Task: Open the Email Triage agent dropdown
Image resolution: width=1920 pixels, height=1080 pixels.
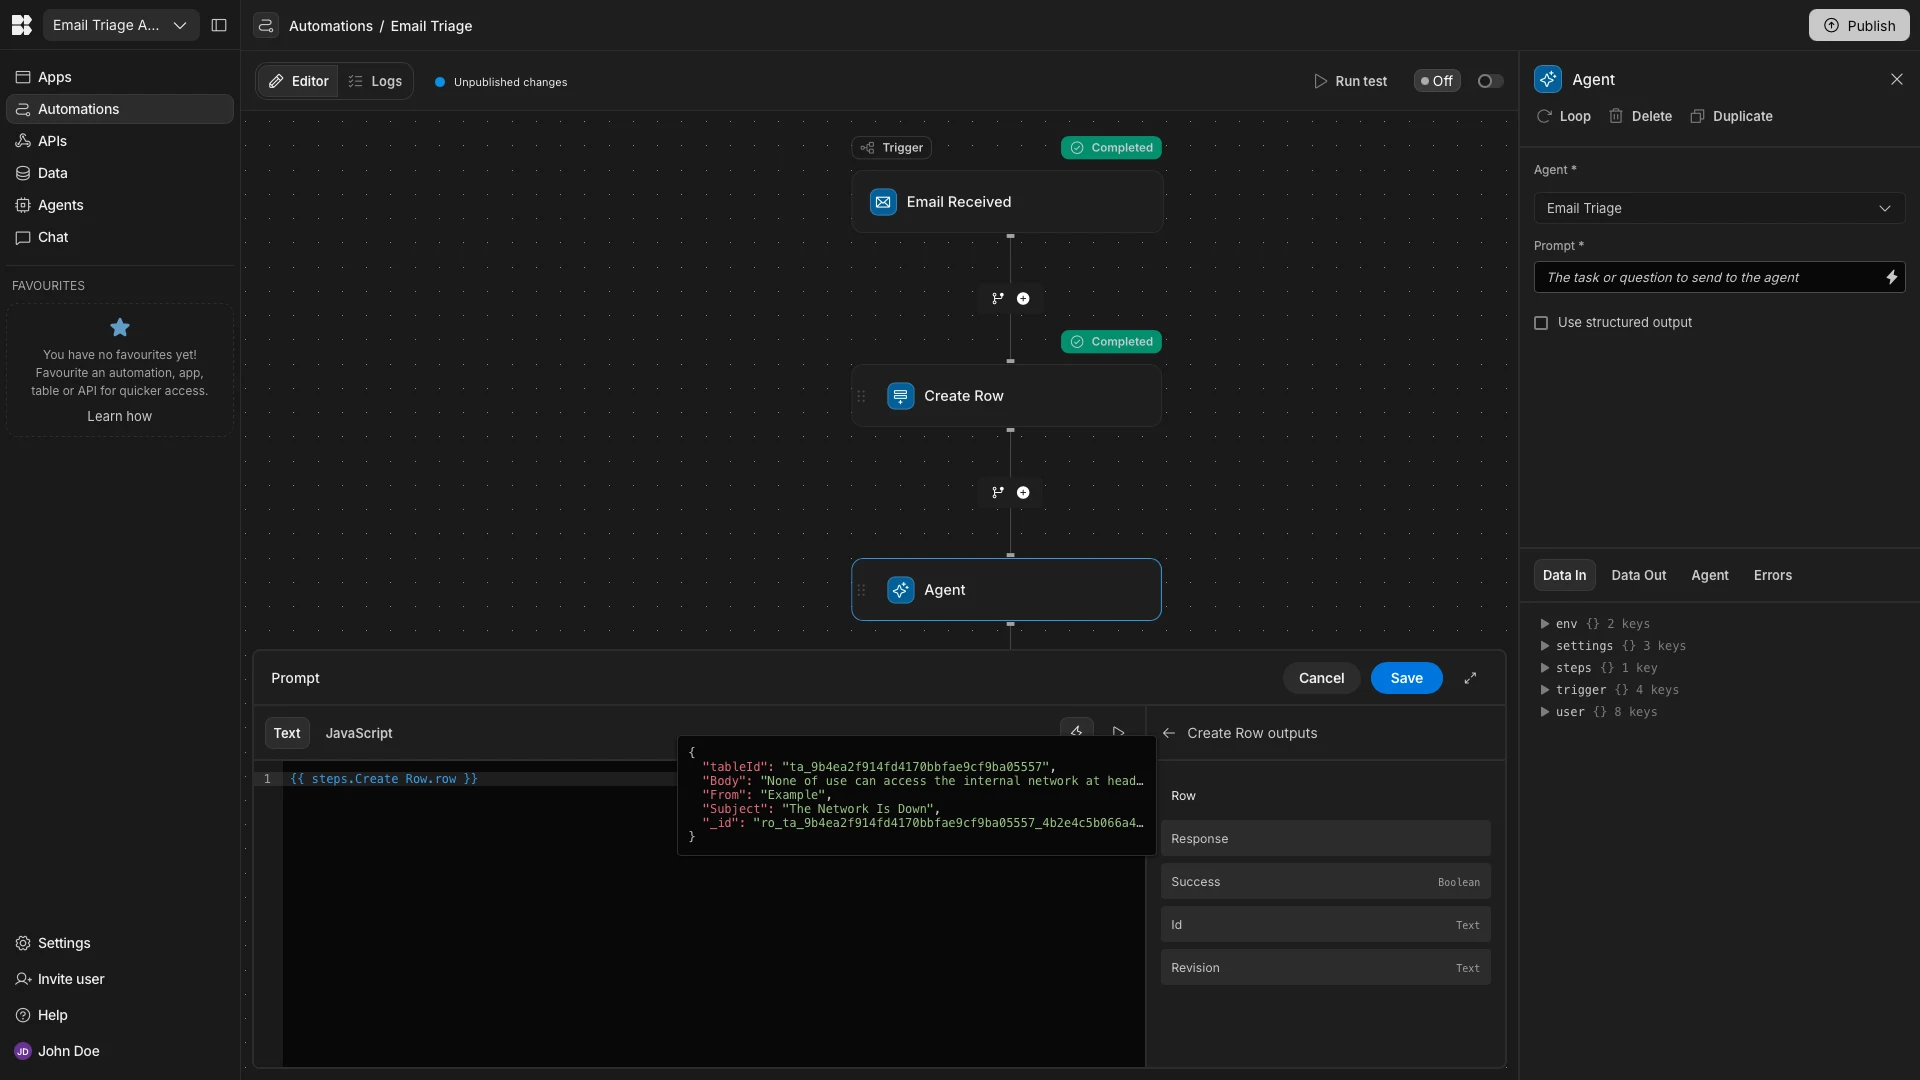Action: coord(1718,208)
